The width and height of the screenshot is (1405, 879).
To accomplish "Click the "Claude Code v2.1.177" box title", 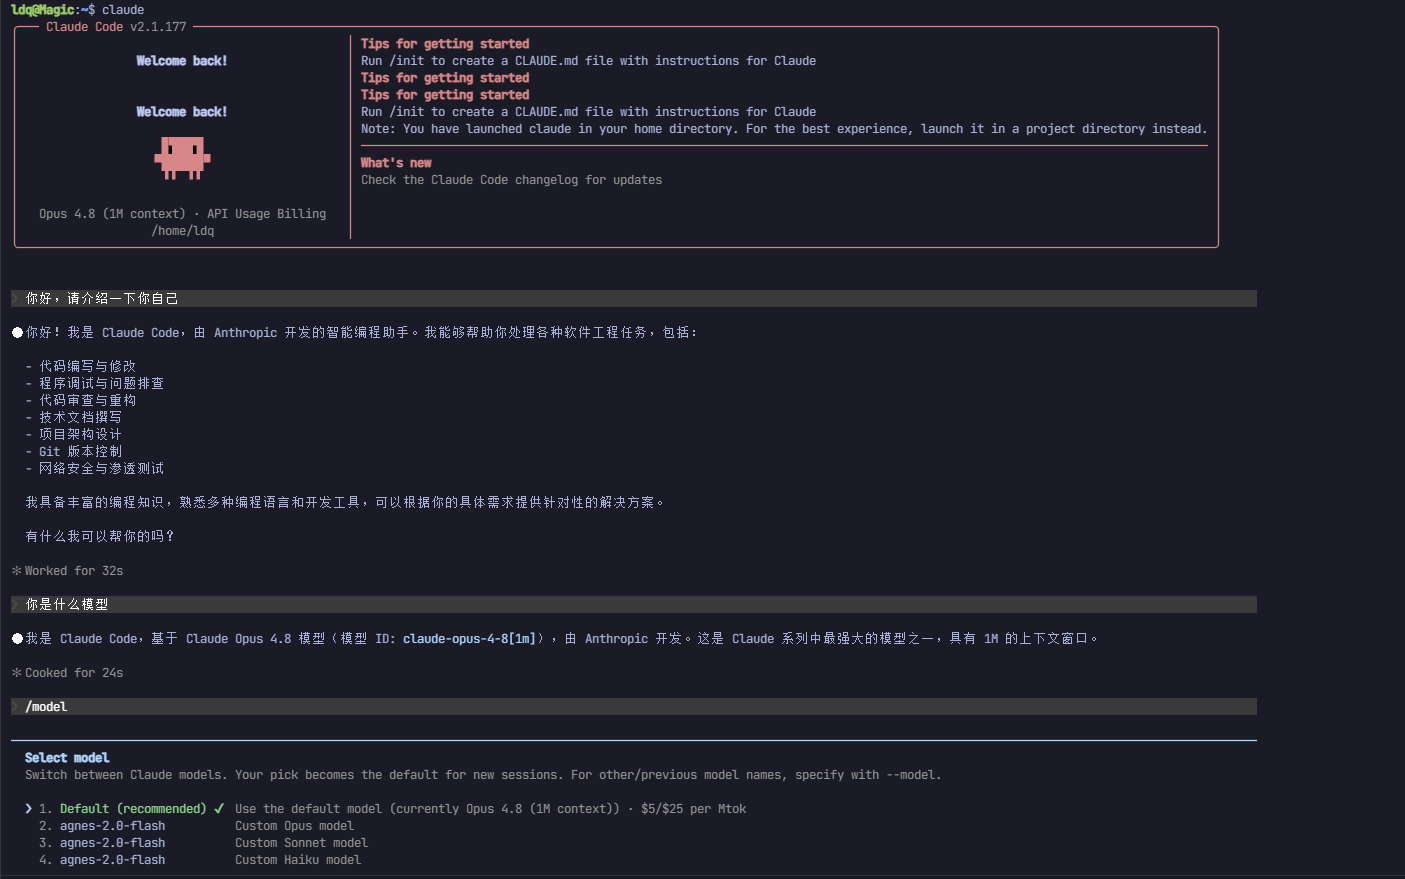I will tap(116, 27).
